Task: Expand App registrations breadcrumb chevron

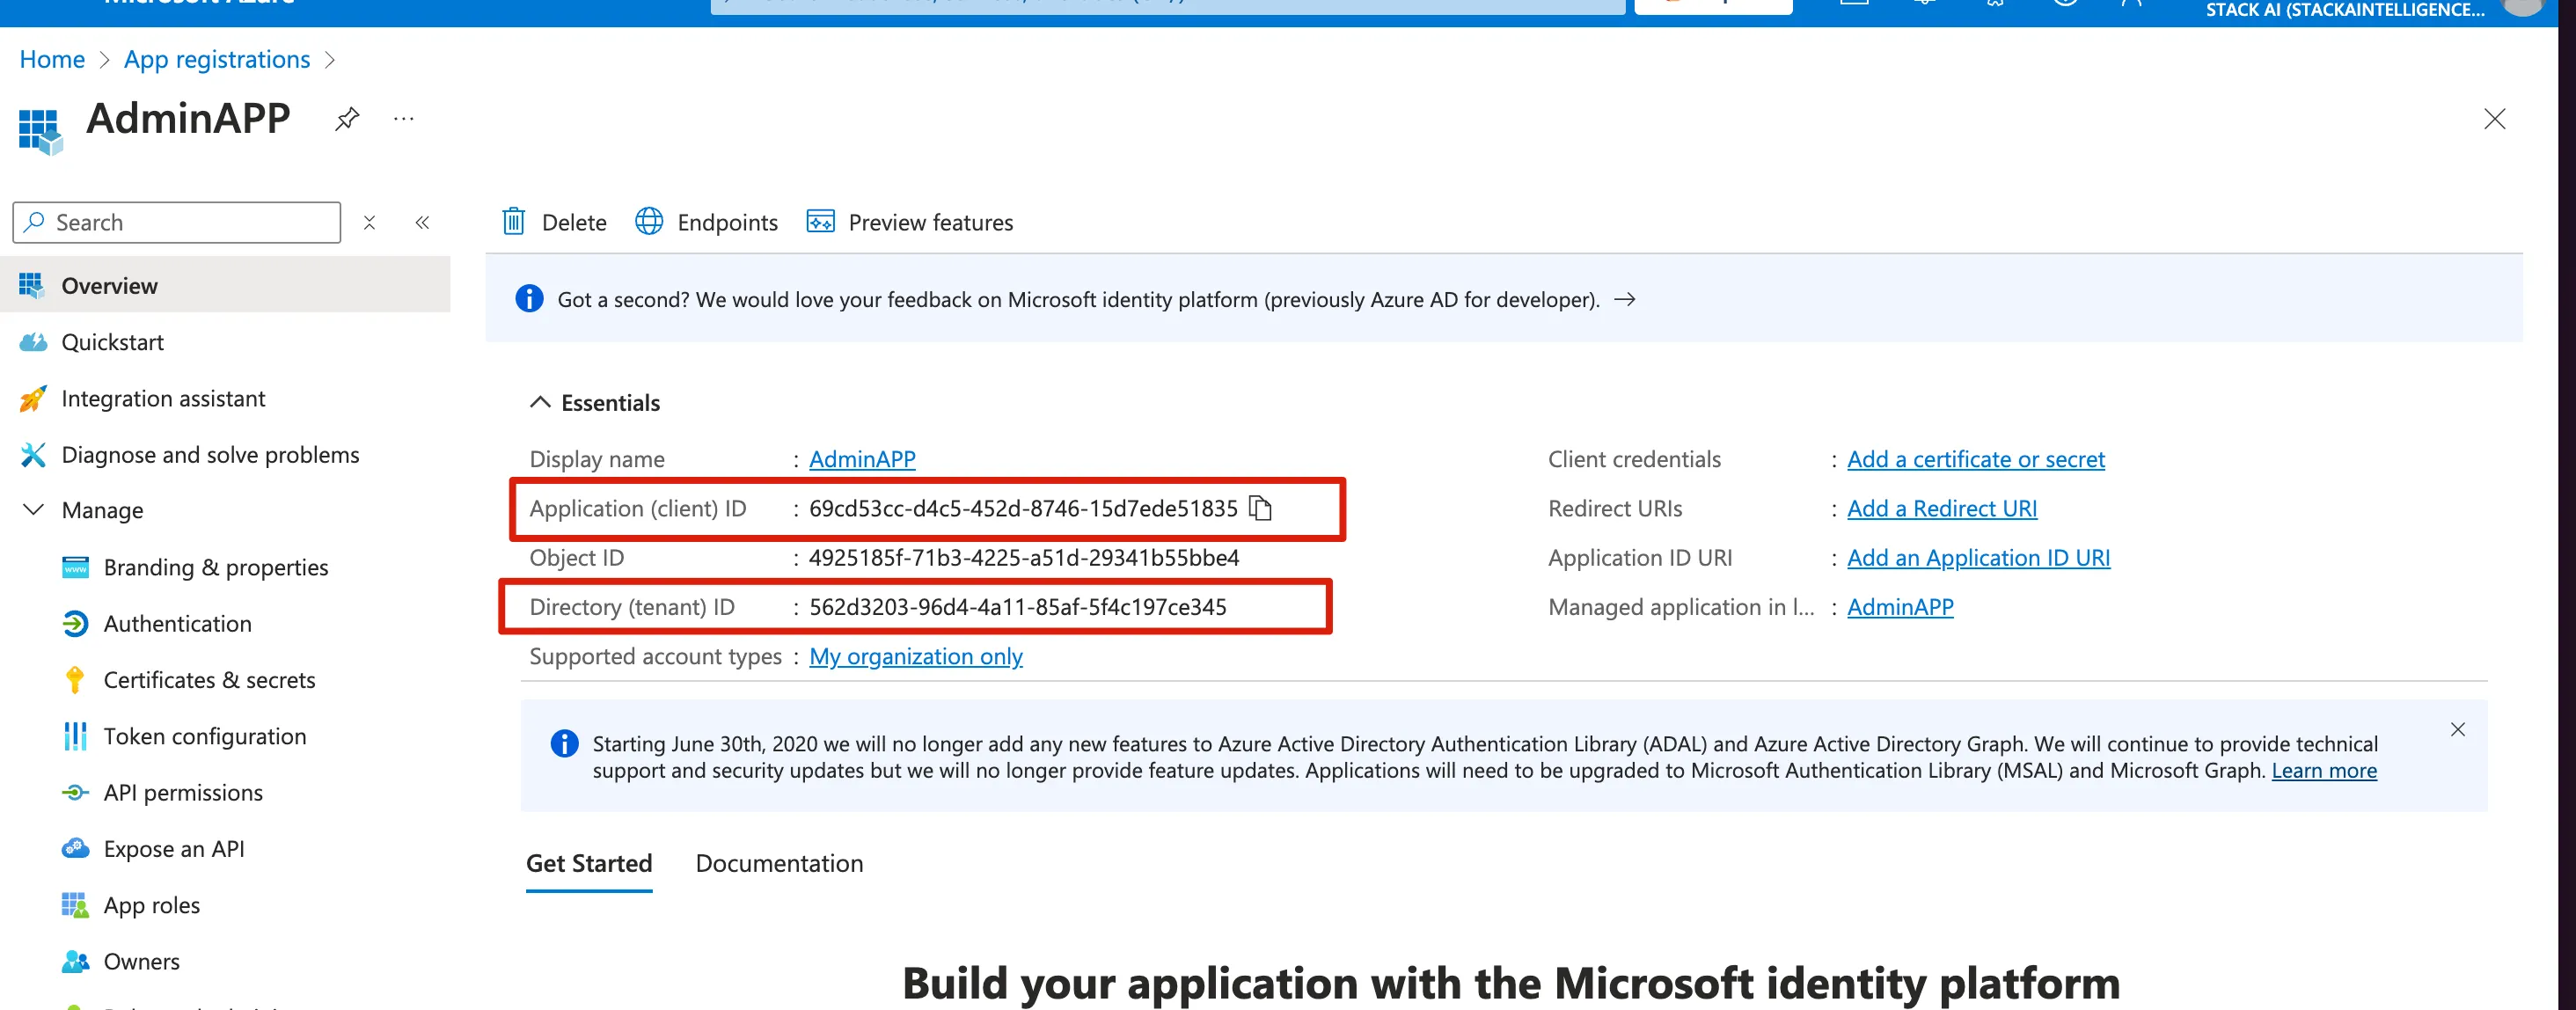Action: [x=331, y=60]
